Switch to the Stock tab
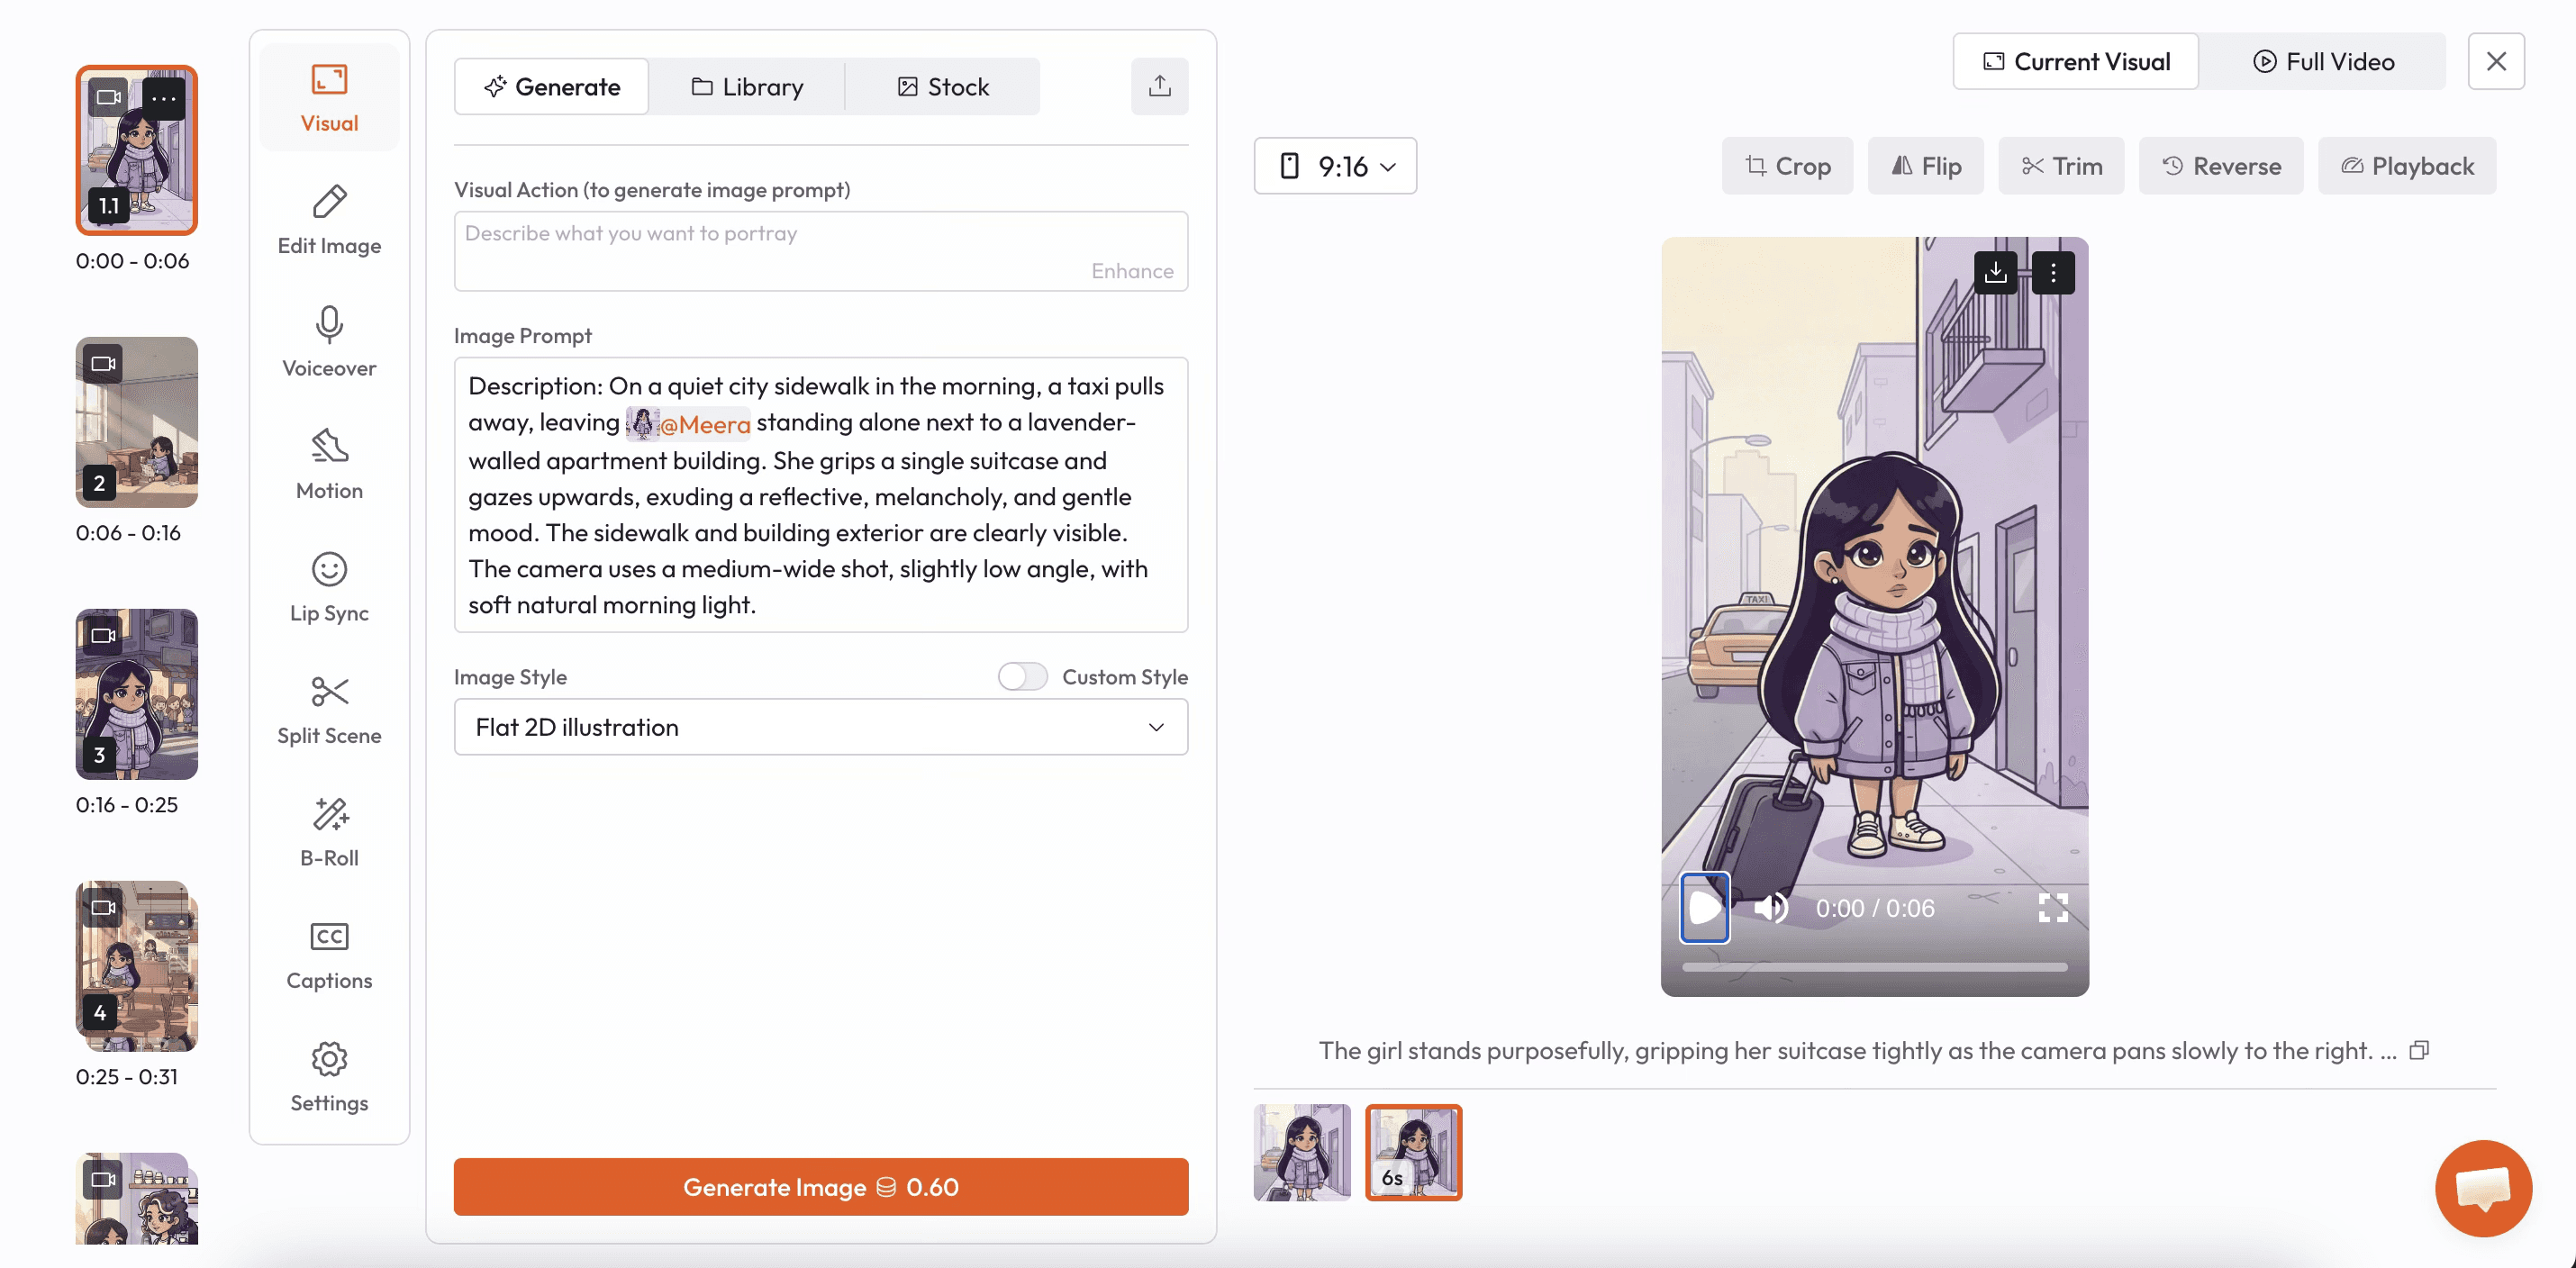This screenshot has width=2576, height=1268. pyautogui.click(x=943, y=87)
